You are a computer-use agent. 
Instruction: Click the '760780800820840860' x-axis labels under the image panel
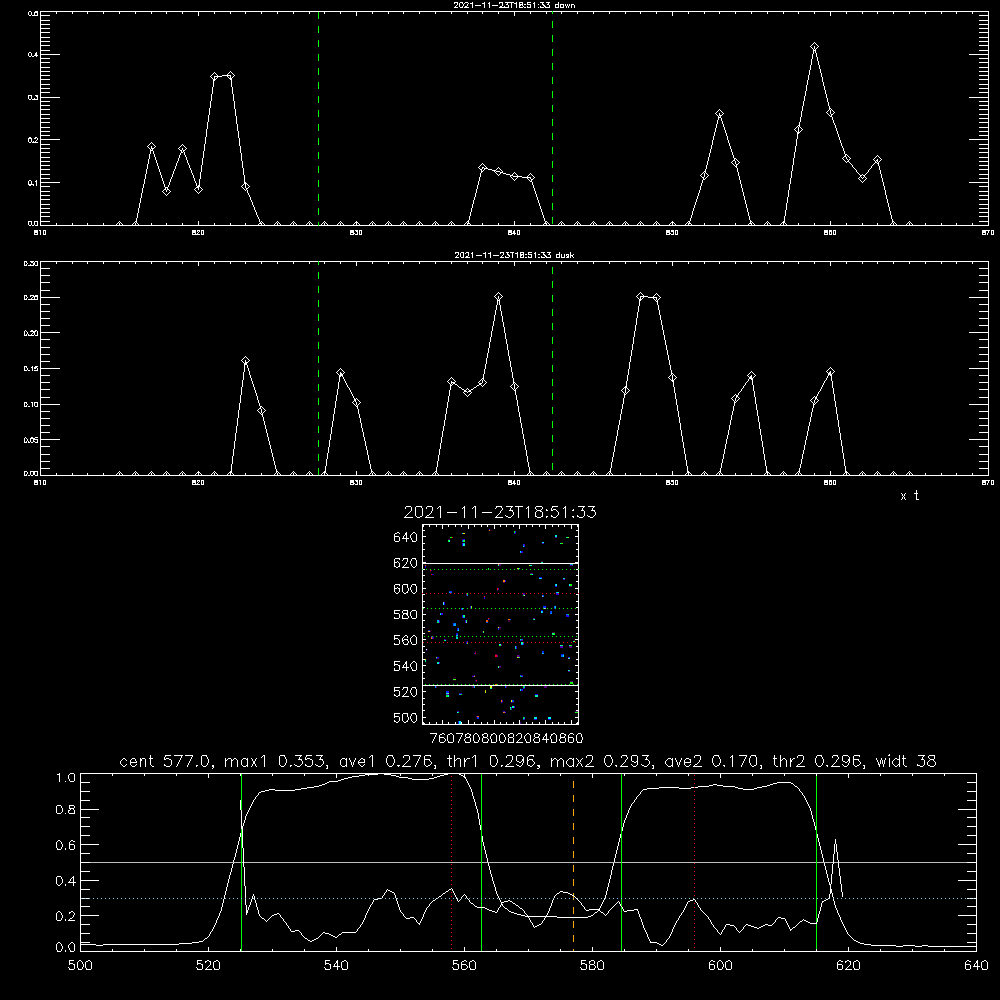click(x=506, y=739)
